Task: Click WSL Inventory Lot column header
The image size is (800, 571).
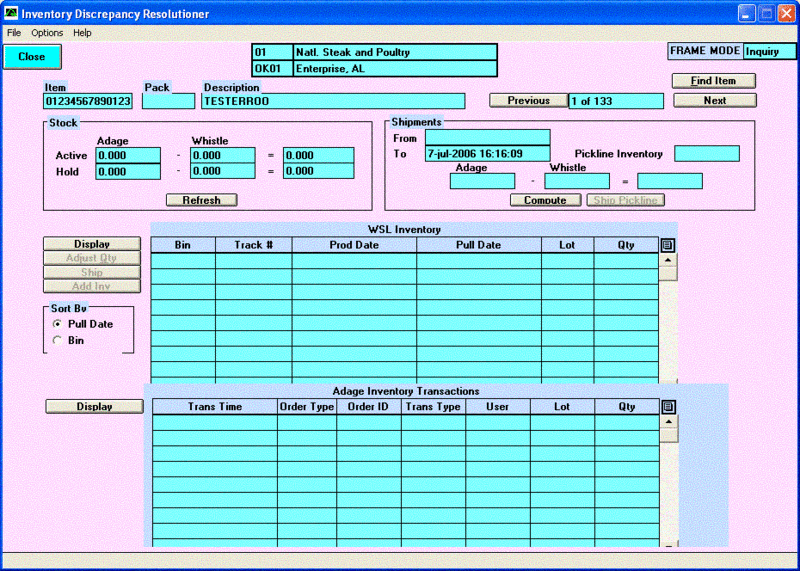Action: point(567,245)
